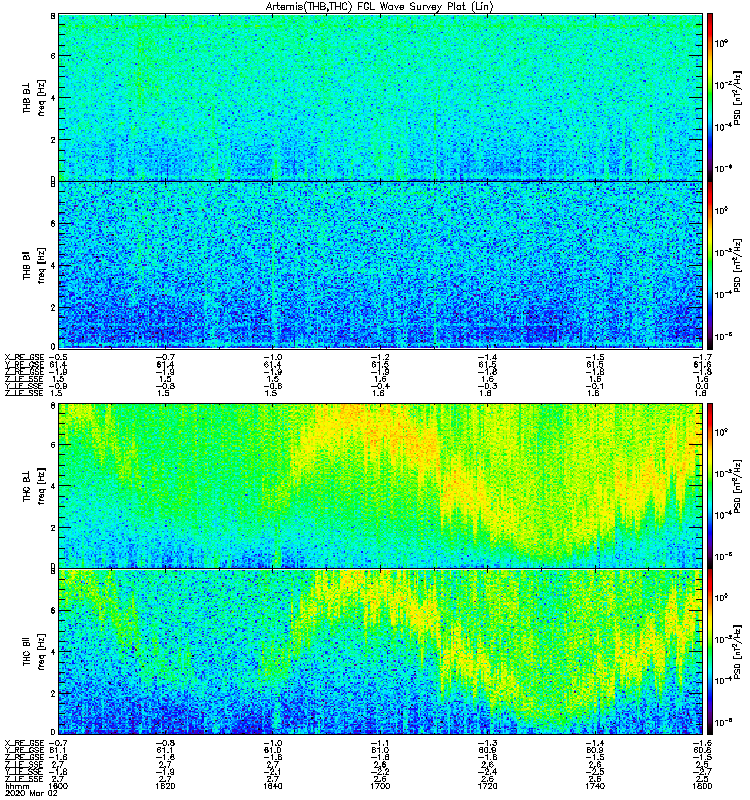Select the "THC B∥ freq [Hz]" axis label
750x800 pixels.
point(34,652)
